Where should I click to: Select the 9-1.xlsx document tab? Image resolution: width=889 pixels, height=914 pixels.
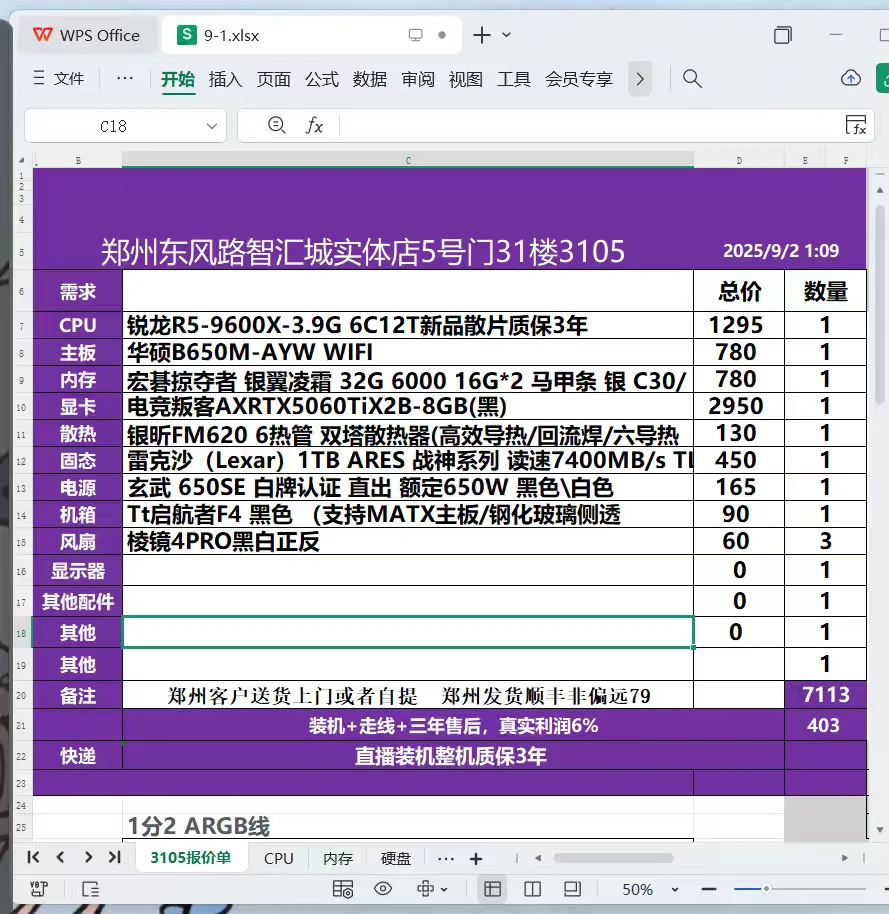point(312,36)
